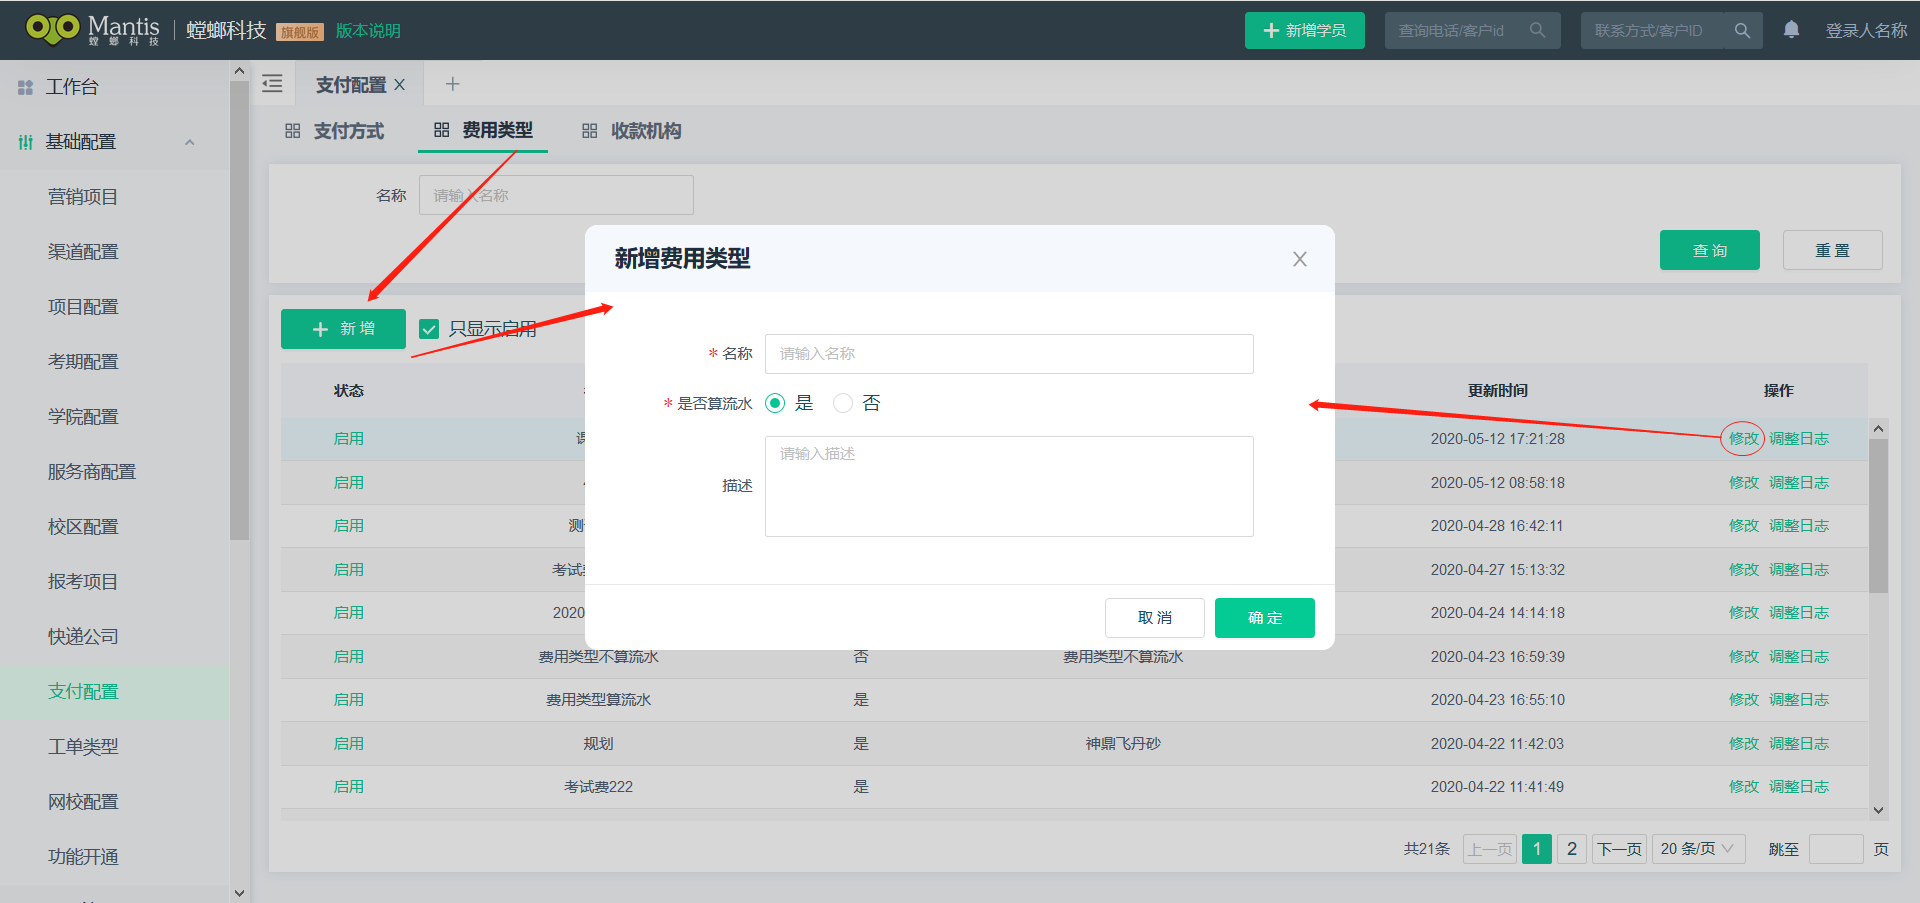This screenshot has width=1920, height=903.
Task: Click 启用 status in 规划 row
Action: (348, 743)
